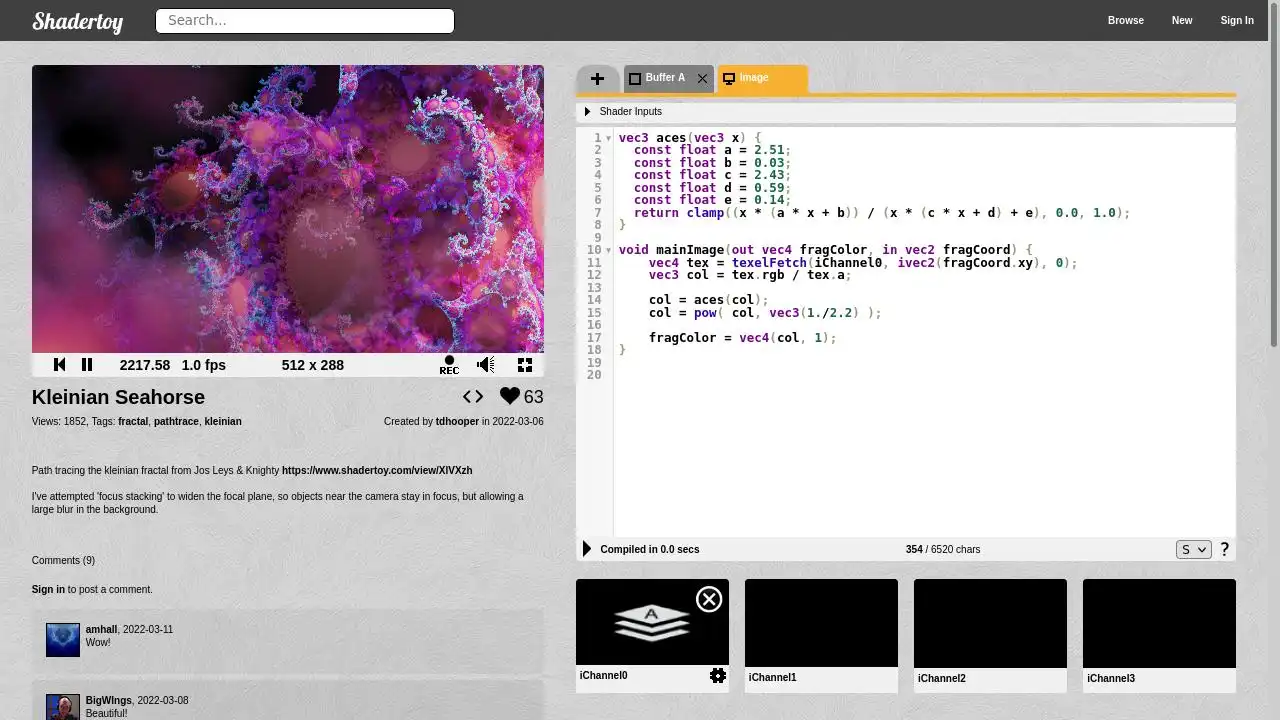Open the pathtrace tag link
This screenshot has height=720, width=1280.
(x=176, y=422)
